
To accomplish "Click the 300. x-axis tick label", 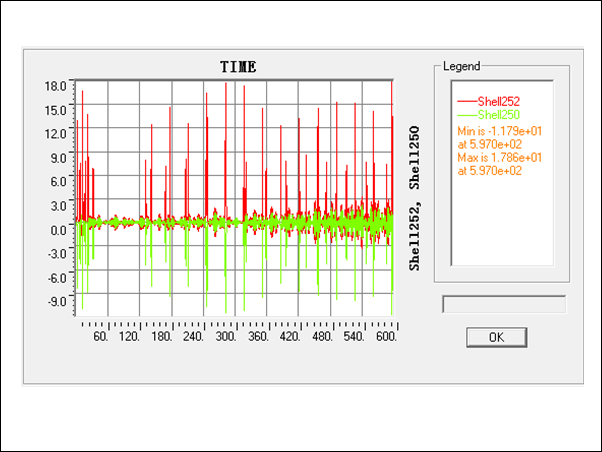I will 226,338.
